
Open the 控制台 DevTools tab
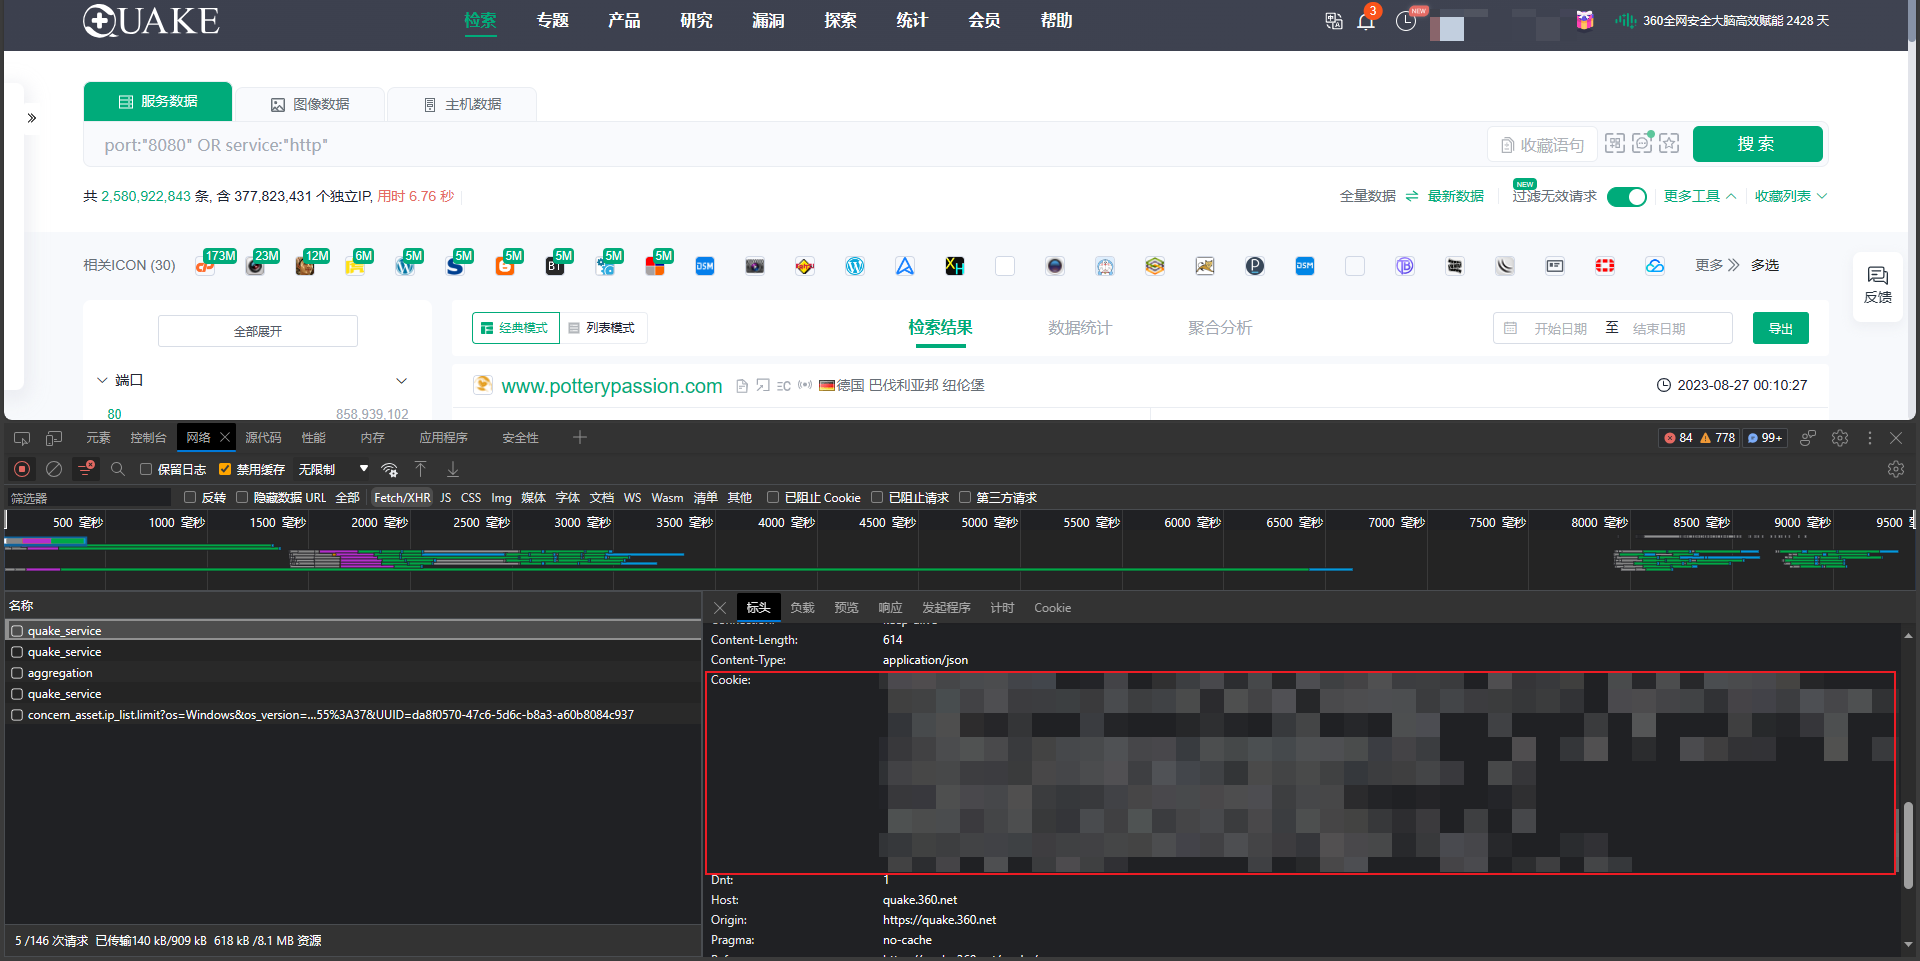pos(148,438)
